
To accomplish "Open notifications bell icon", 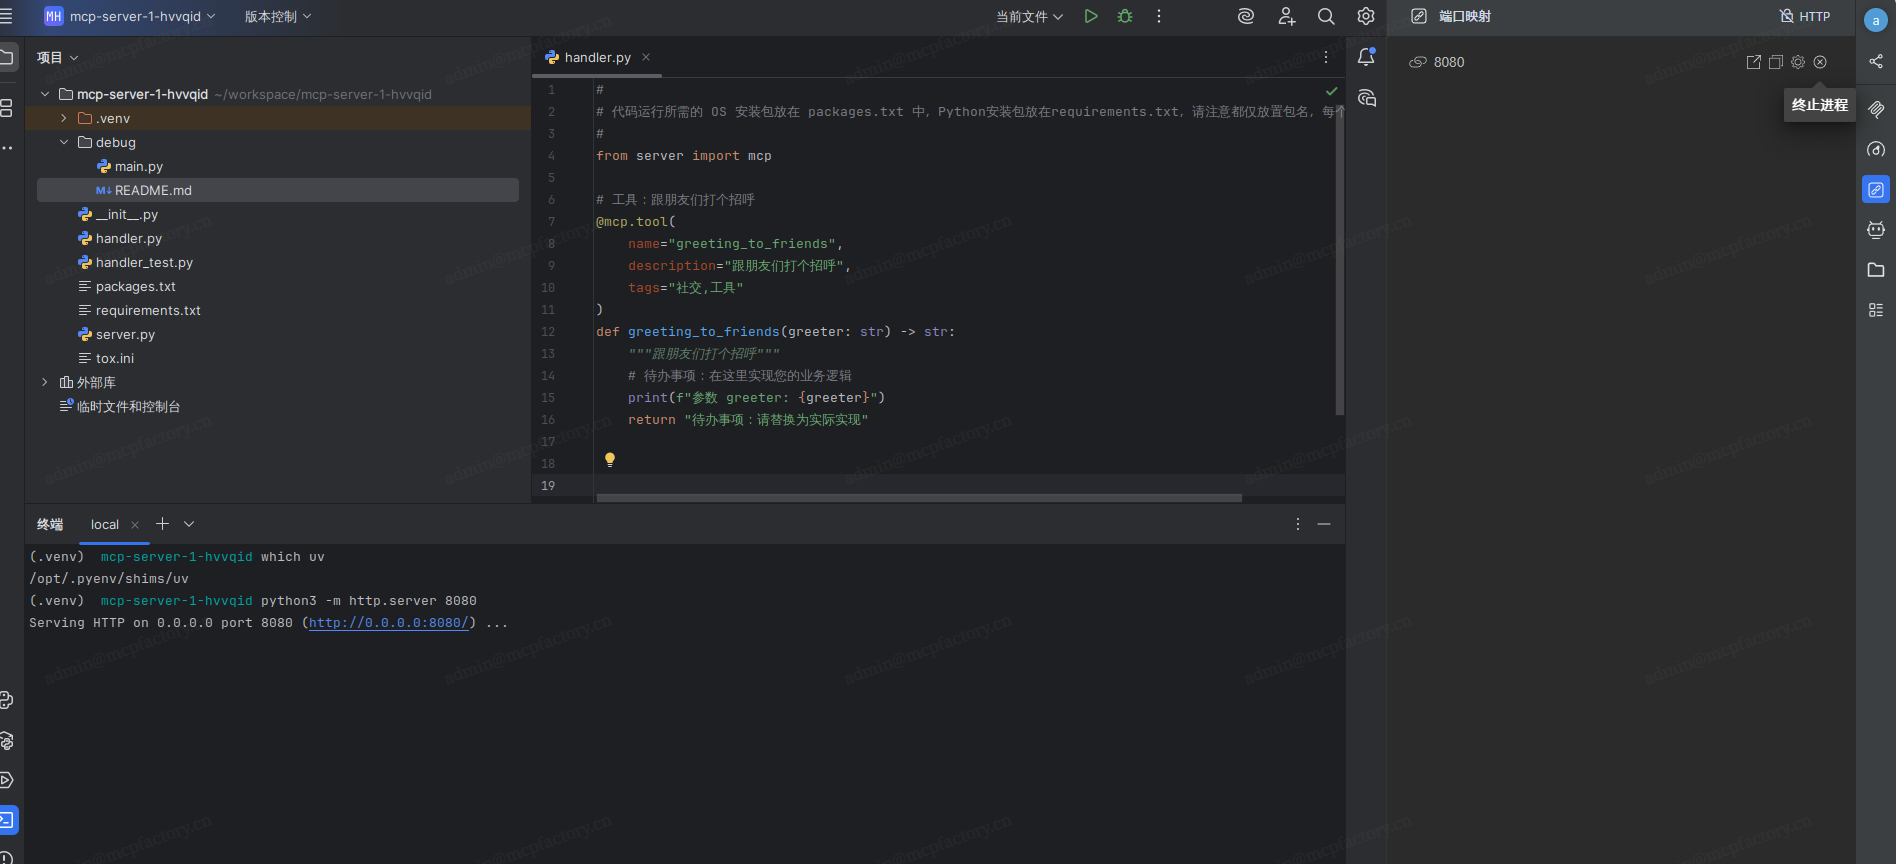I will pyautogui.click(x=1366, y=57).
